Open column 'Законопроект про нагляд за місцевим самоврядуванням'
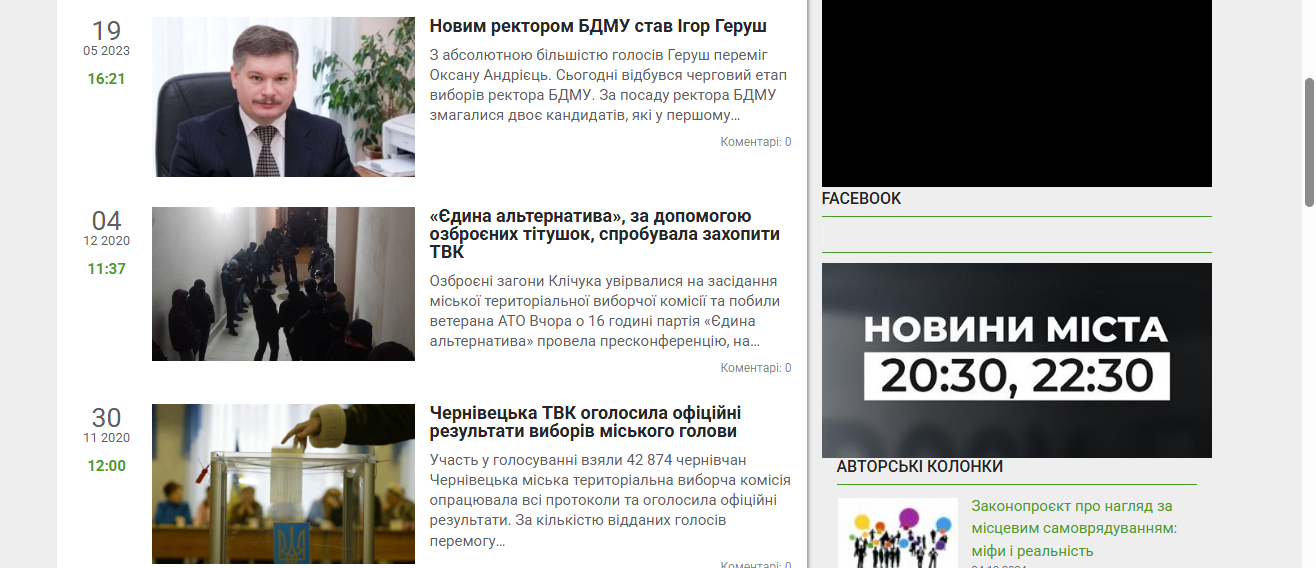 pos(1074,528)
